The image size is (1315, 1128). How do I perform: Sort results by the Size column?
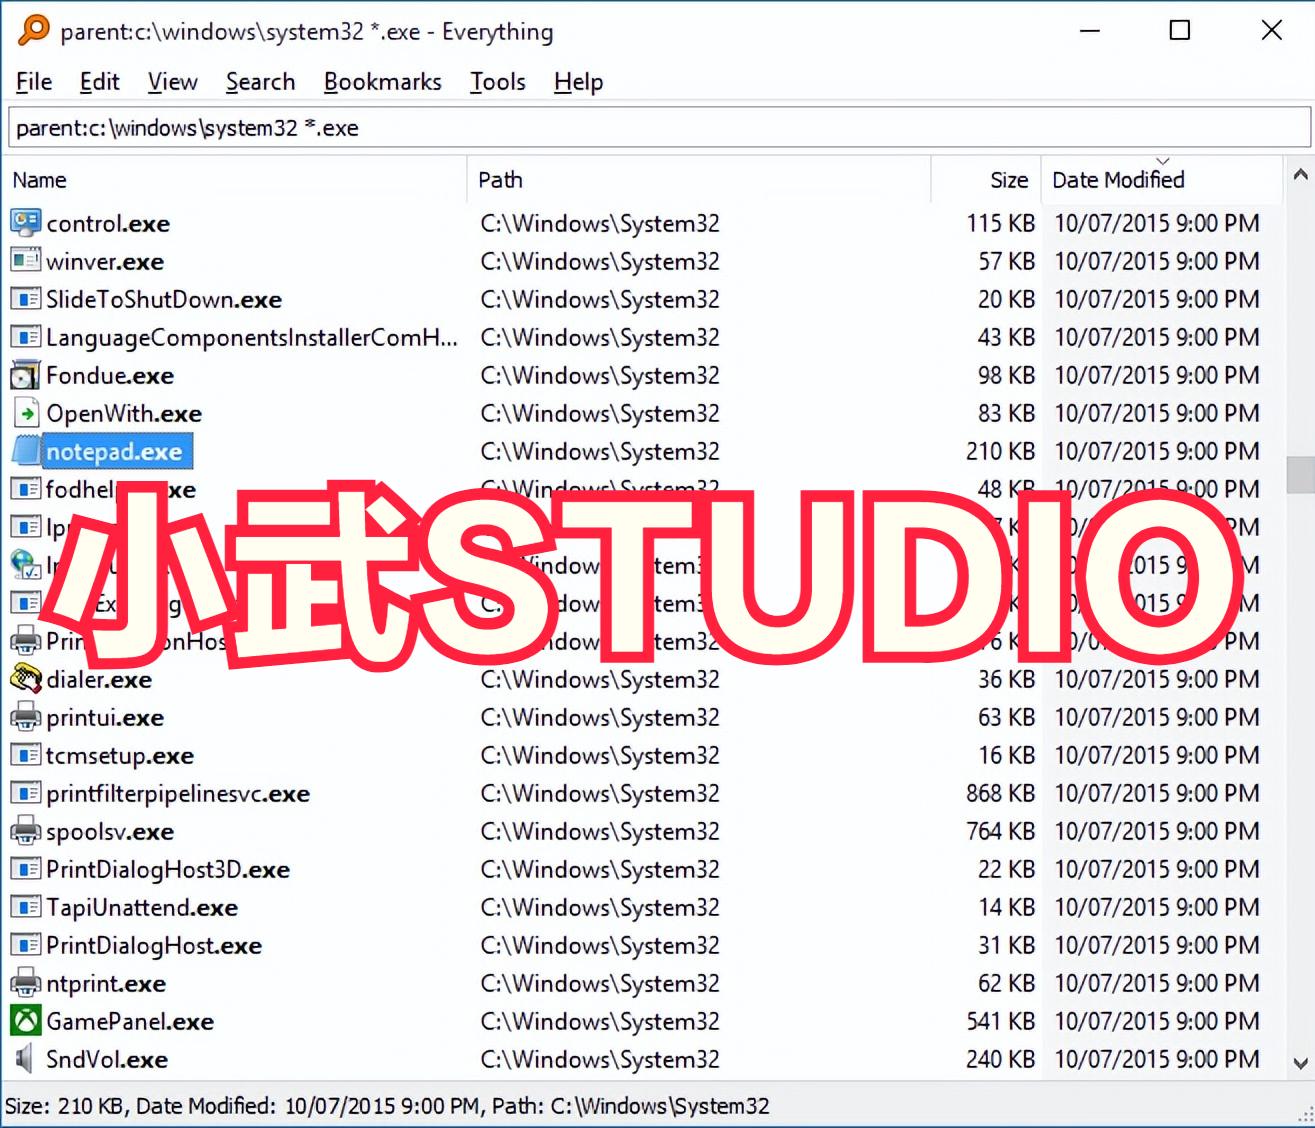(x=986, y=180)
